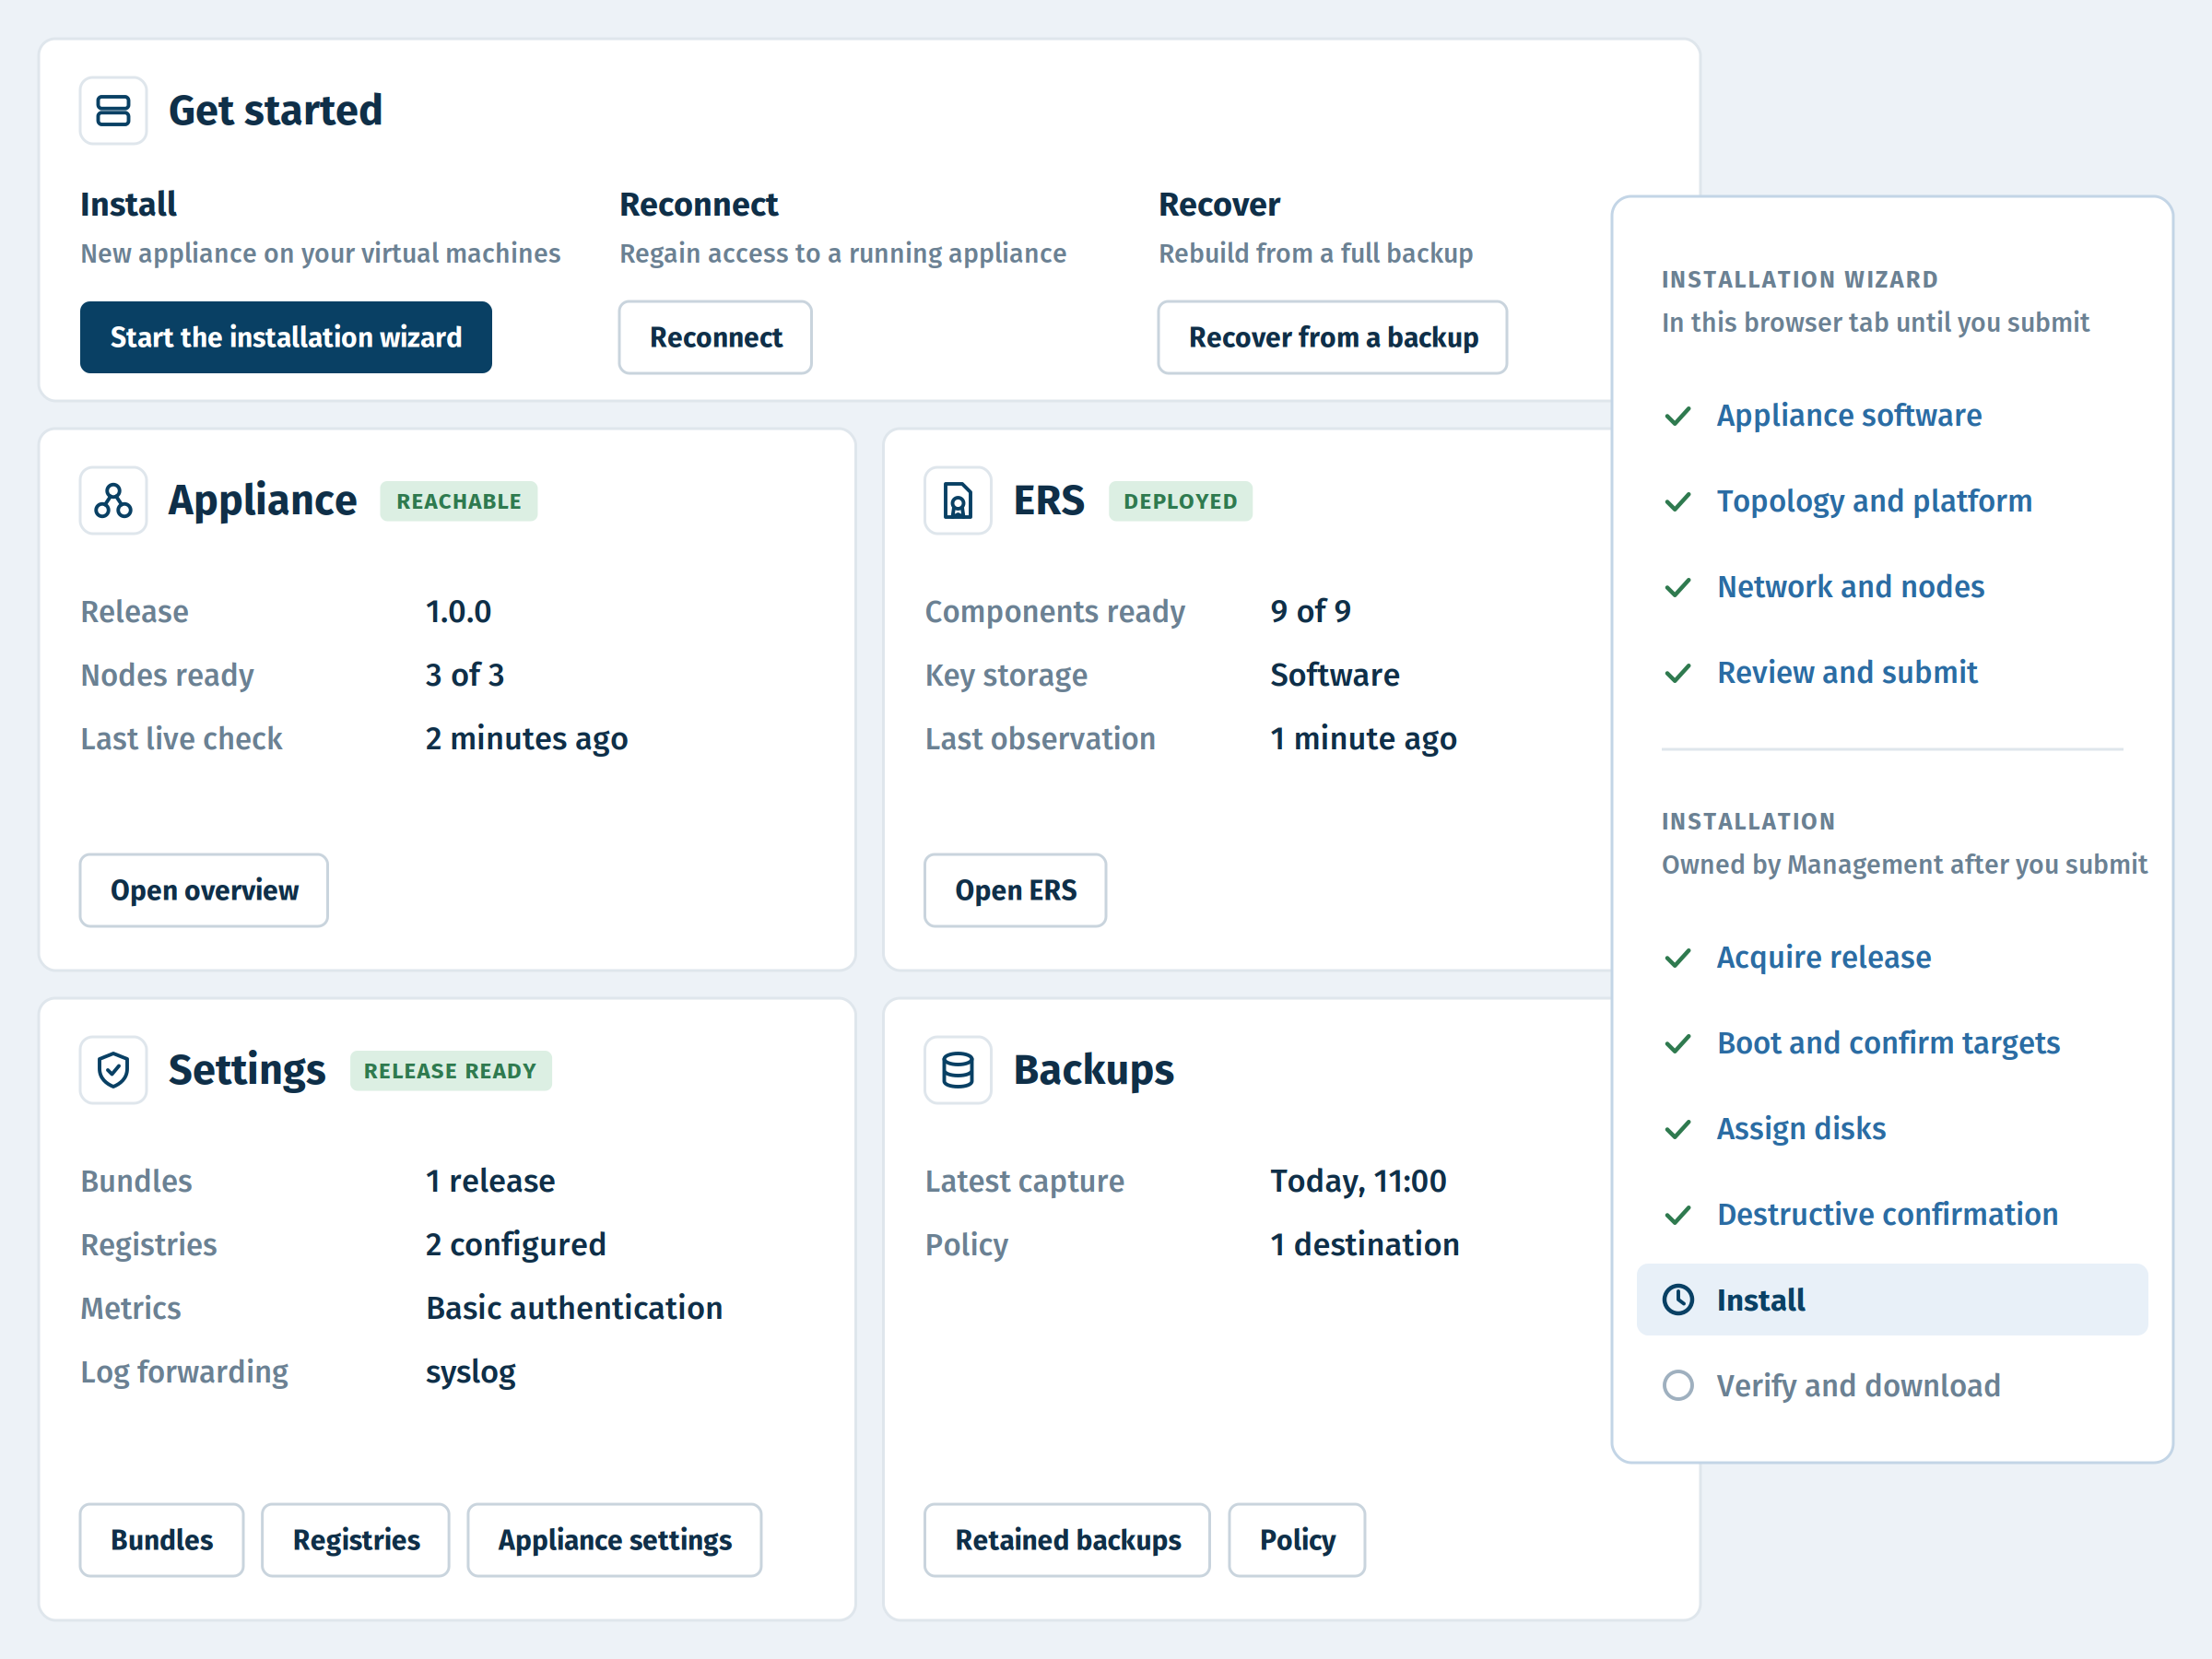Select the current Install step

click(1892, 1300)
